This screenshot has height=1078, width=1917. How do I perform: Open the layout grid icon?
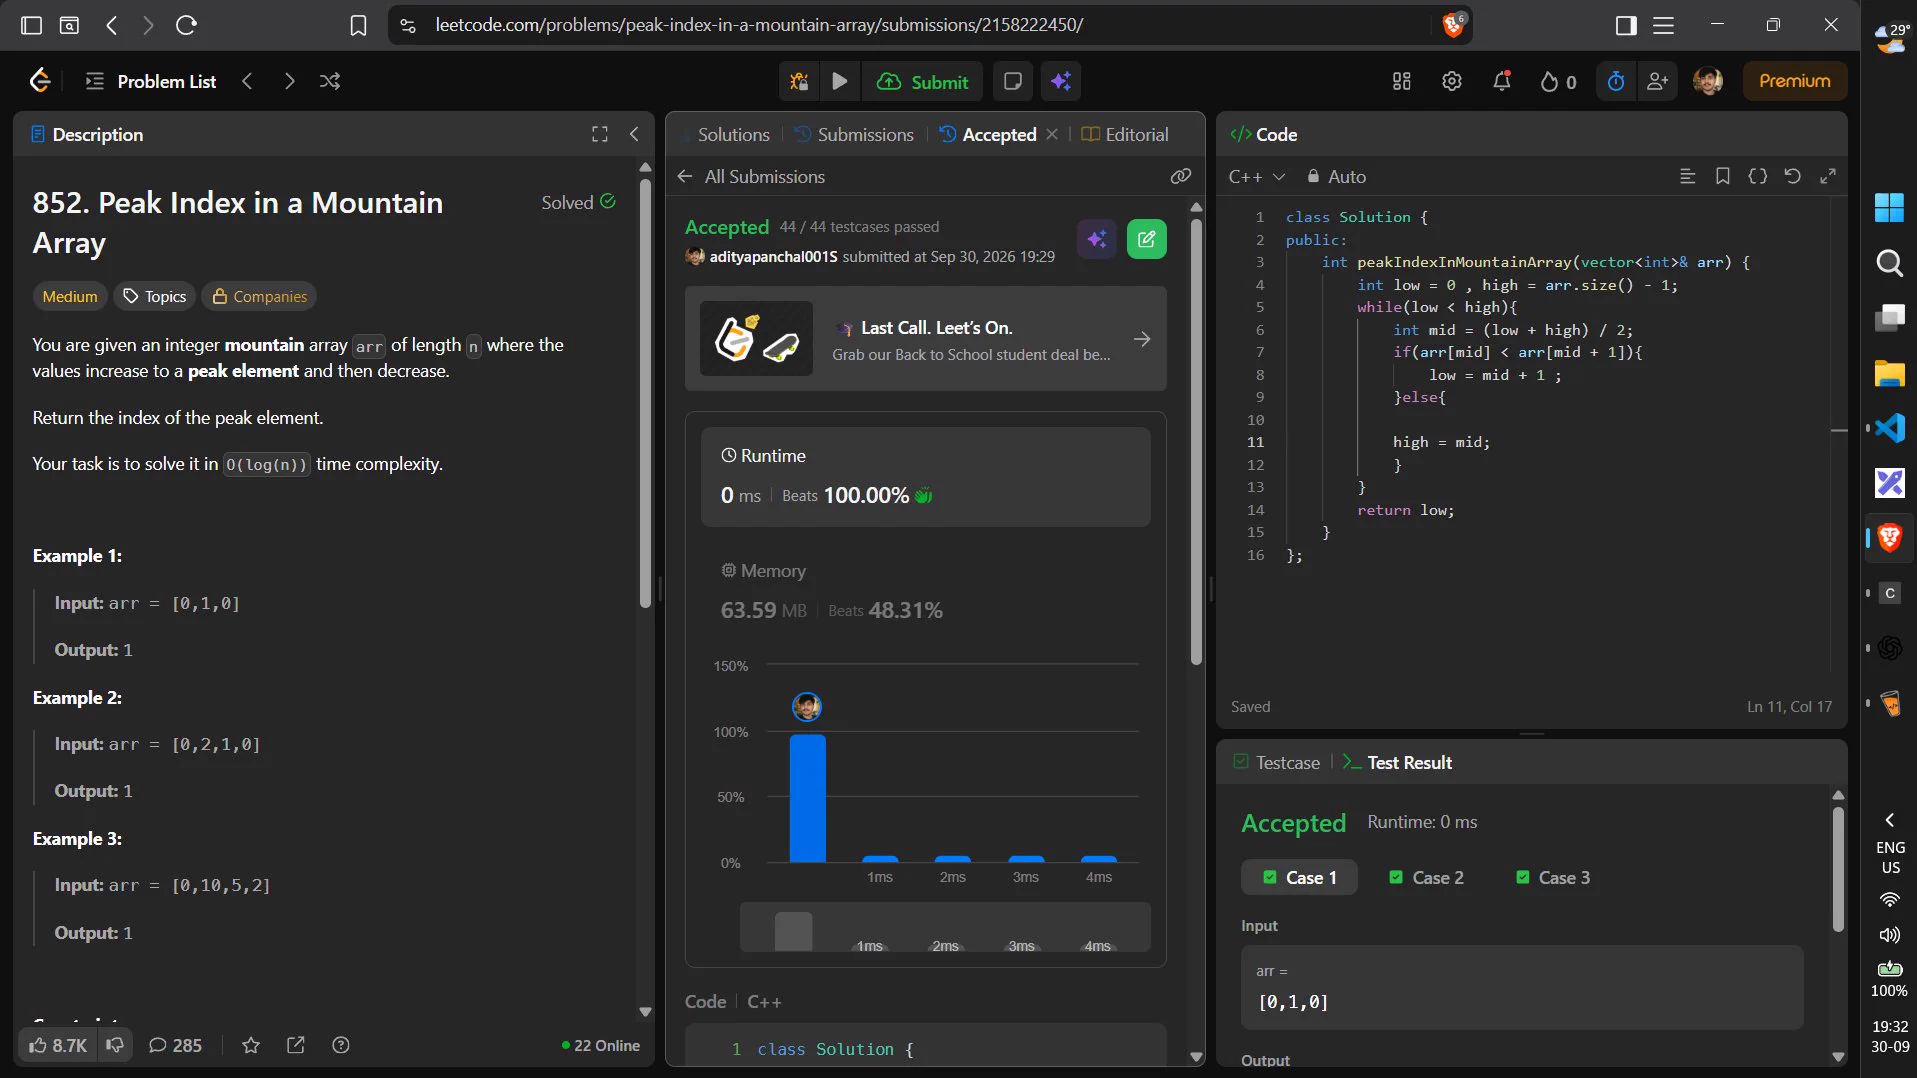1401,81
